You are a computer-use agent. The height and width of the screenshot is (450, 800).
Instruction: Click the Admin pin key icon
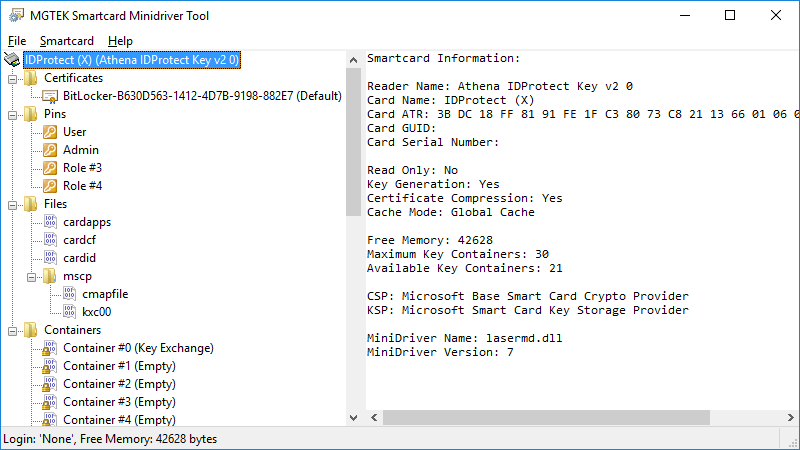point(50,150)
